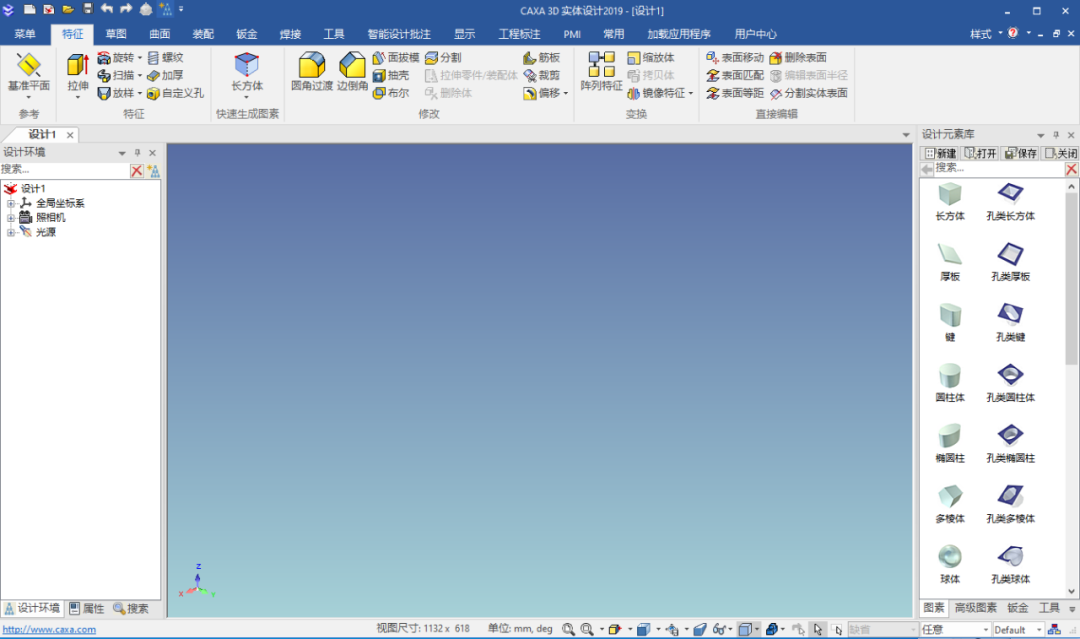Select the 表面匹配 match face tool

(x=734, y=75)
